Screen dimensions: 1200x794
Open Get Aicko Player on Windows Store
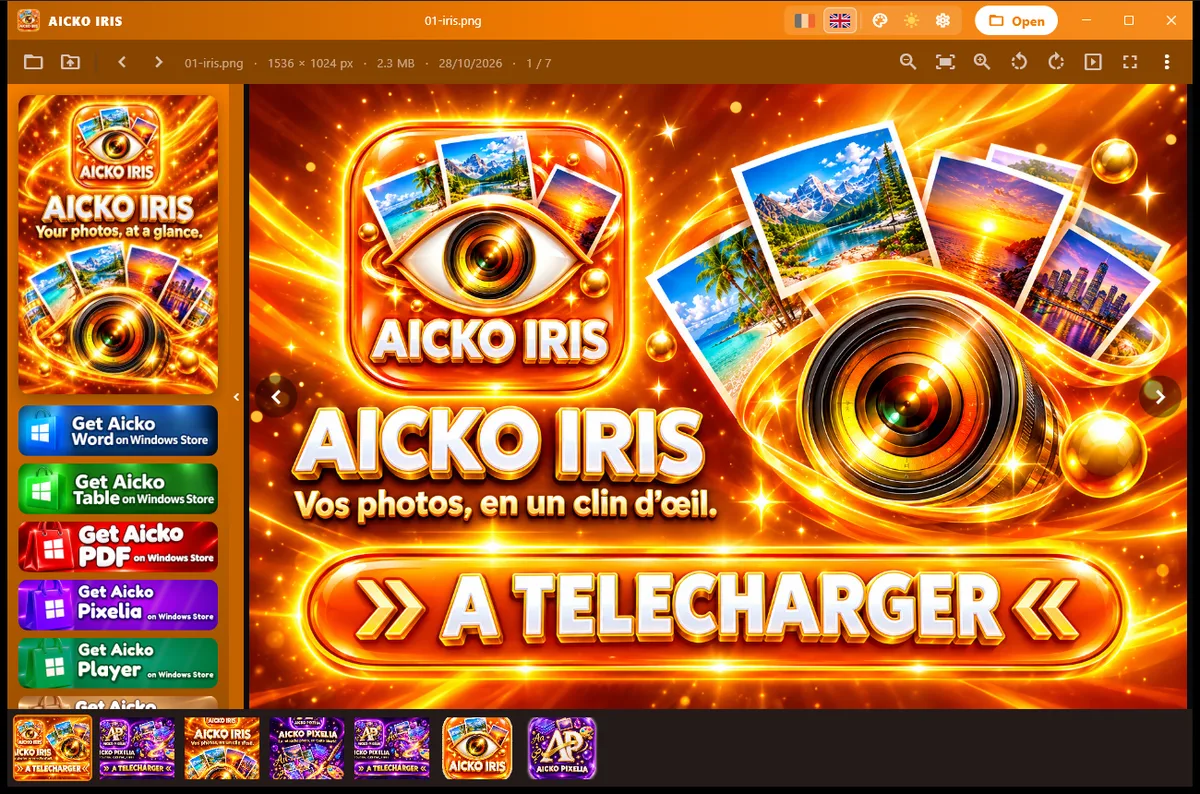coord(118,663)
